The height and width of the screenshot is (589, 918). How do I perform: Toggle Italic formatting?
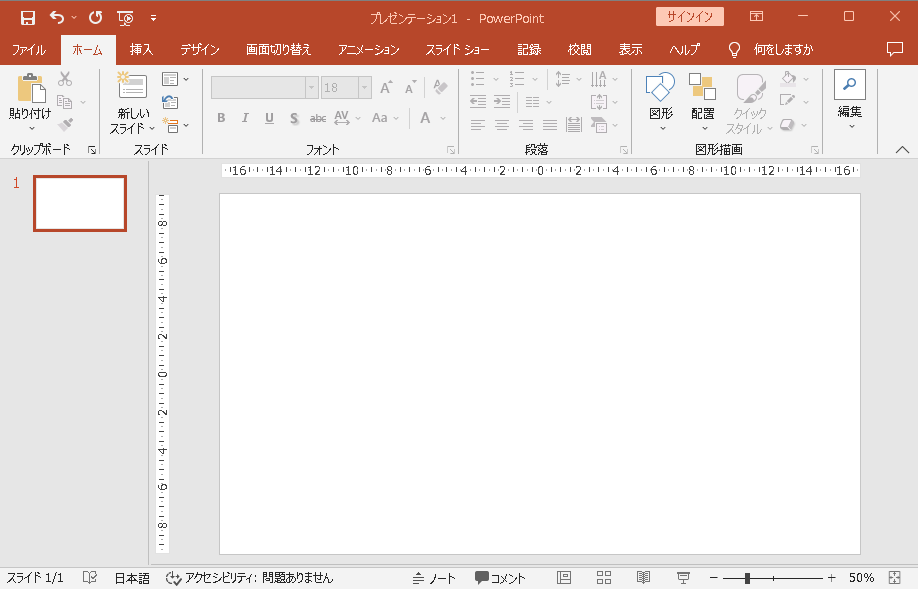click(x=245, y=118)
